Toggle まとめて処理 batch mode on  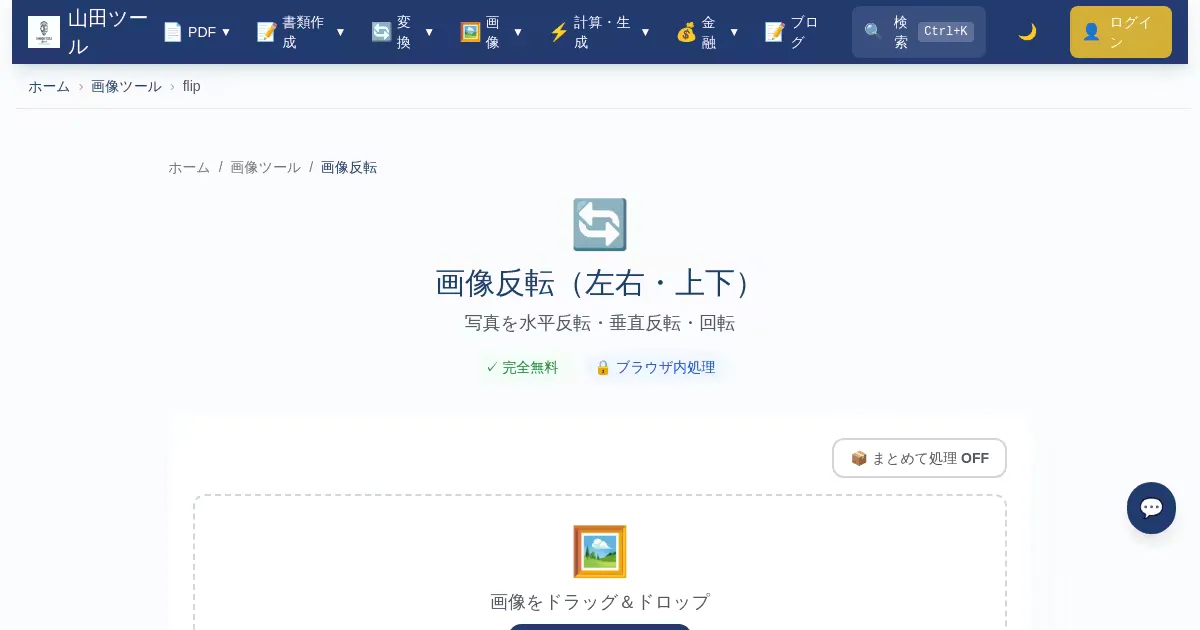click(x=919, y=458)
